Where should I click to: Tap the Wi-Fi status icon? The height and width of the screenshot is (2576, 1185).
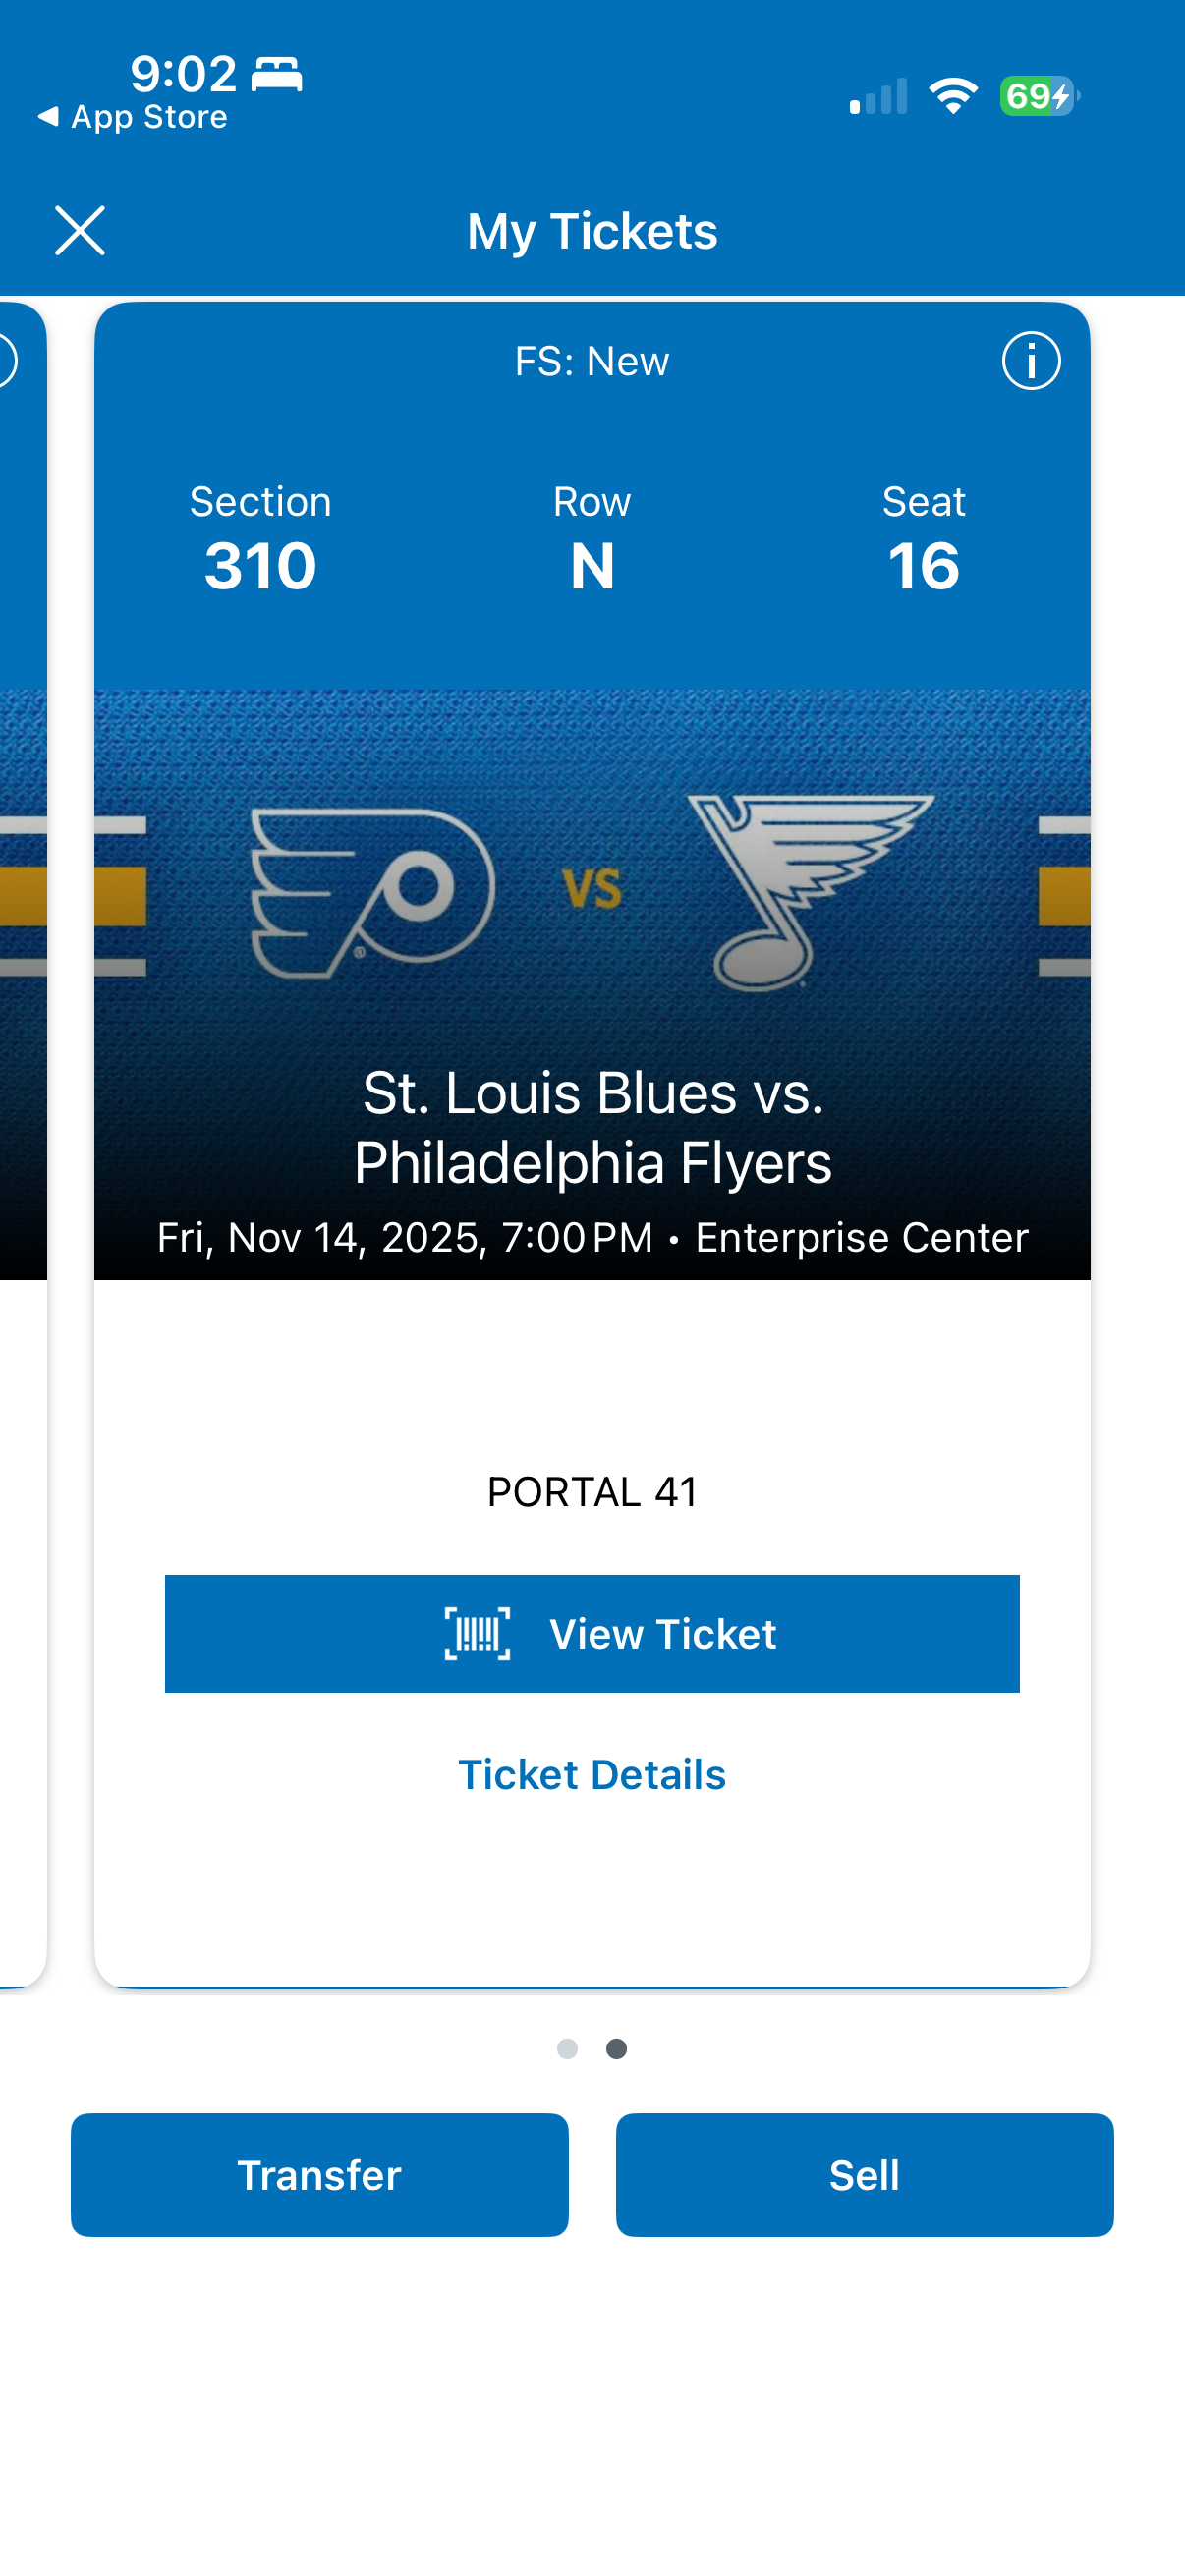point(953,96)
